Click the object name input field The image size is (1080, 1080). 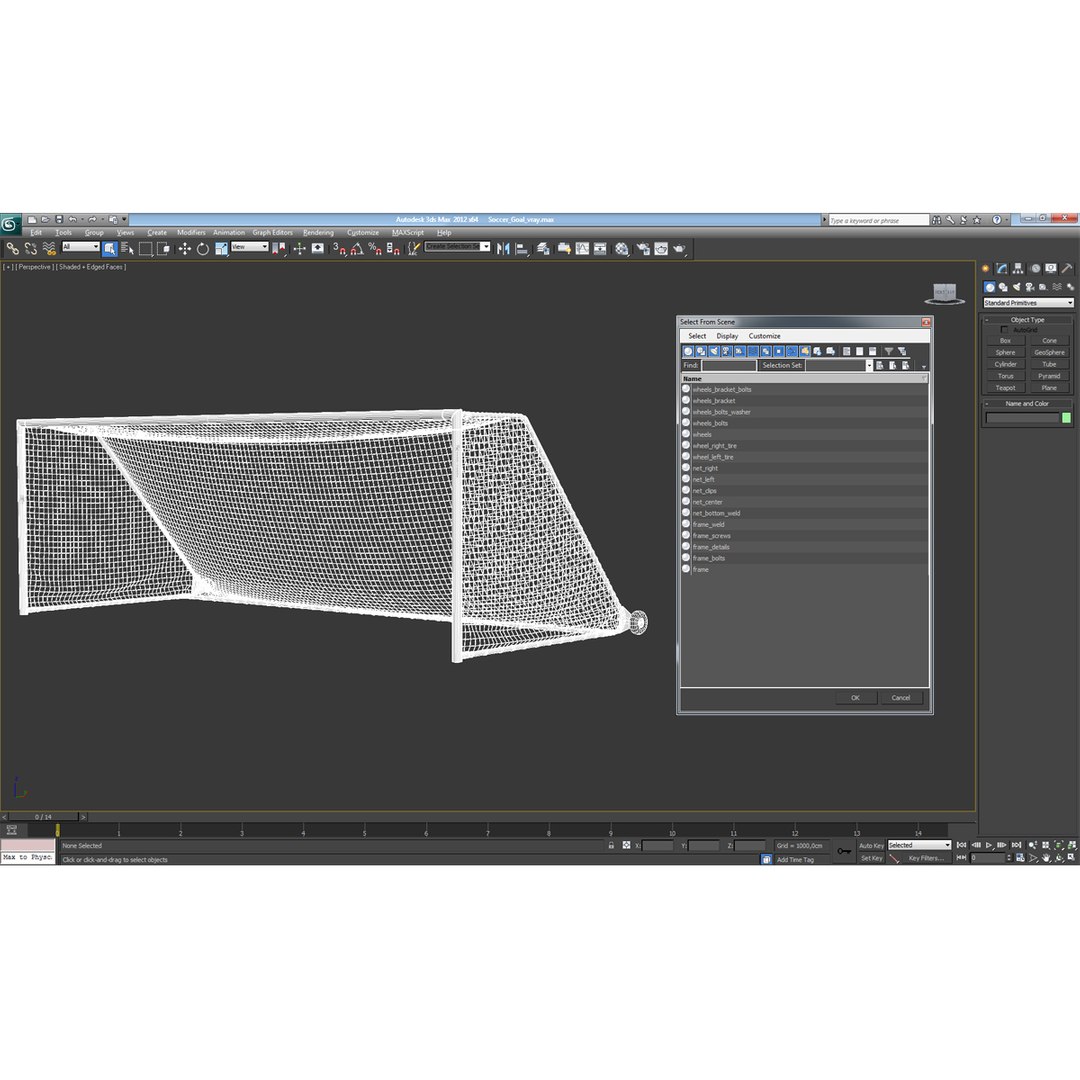[x=1022, y=418]
